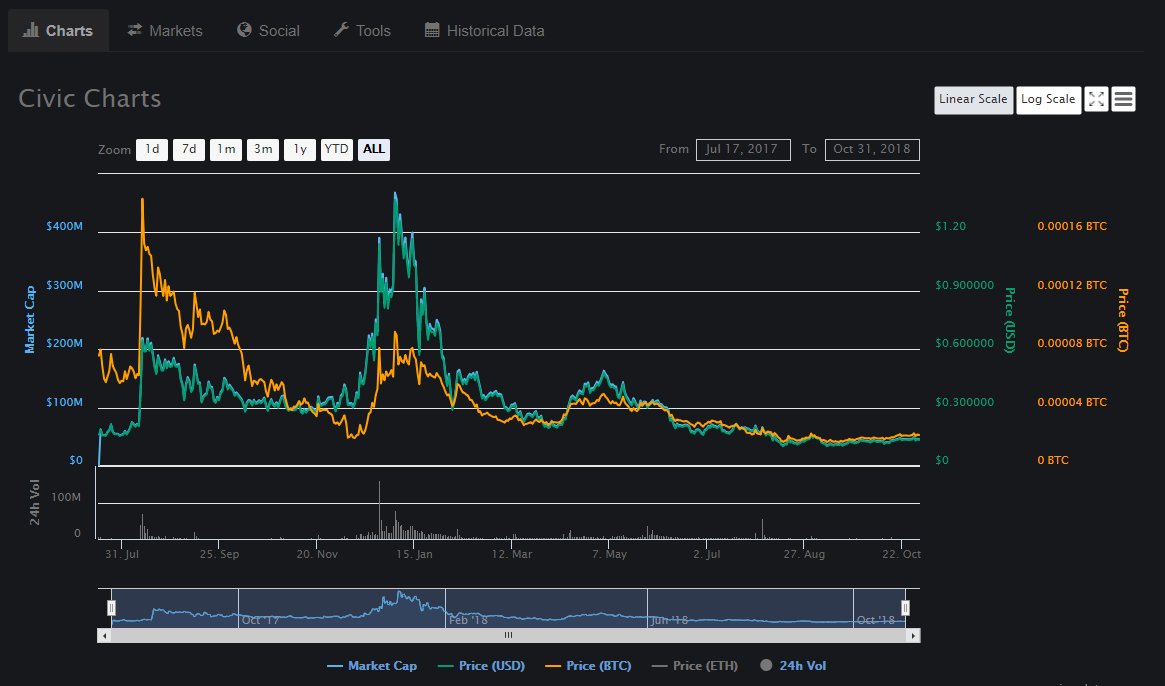The height and width of the screenshot is (686, 1165).
Task: Click the Jun '18 navigator label
Action: click(669, 620)
